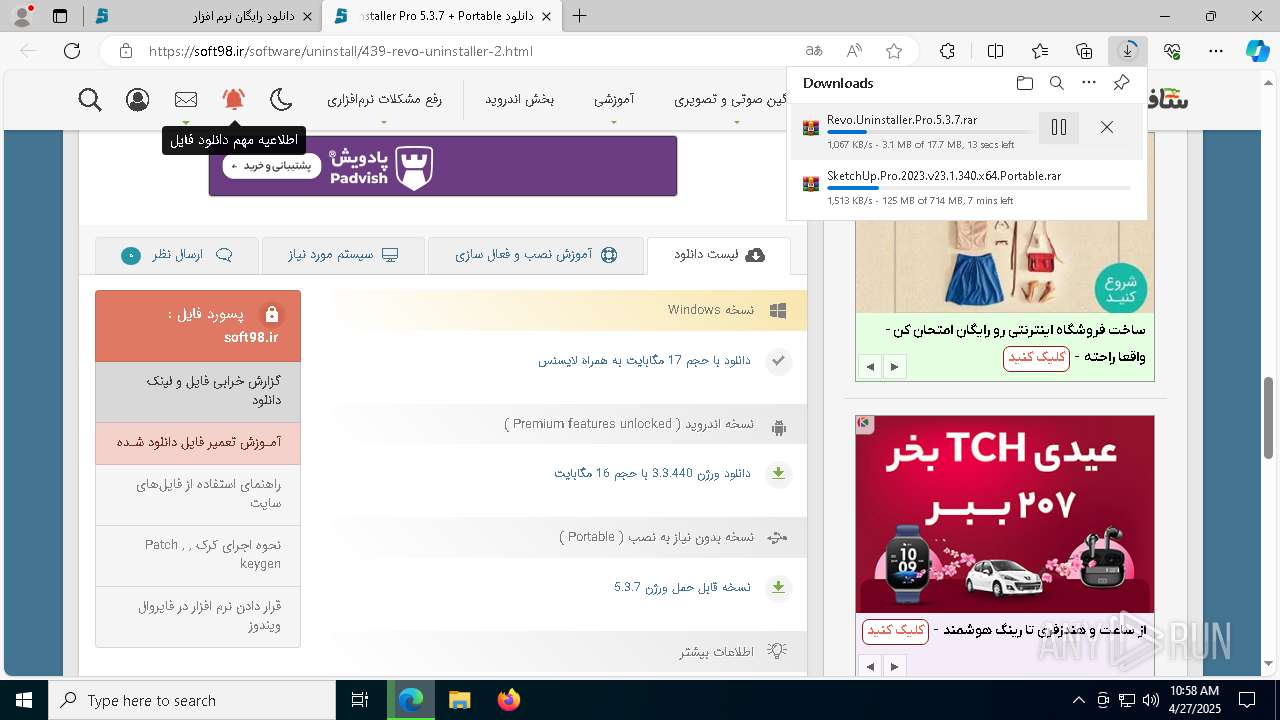The height and width of the screenshot is (720, 1280).
Task: Switch to ارسال نظر tab
Action: click(x=177, y=255)
